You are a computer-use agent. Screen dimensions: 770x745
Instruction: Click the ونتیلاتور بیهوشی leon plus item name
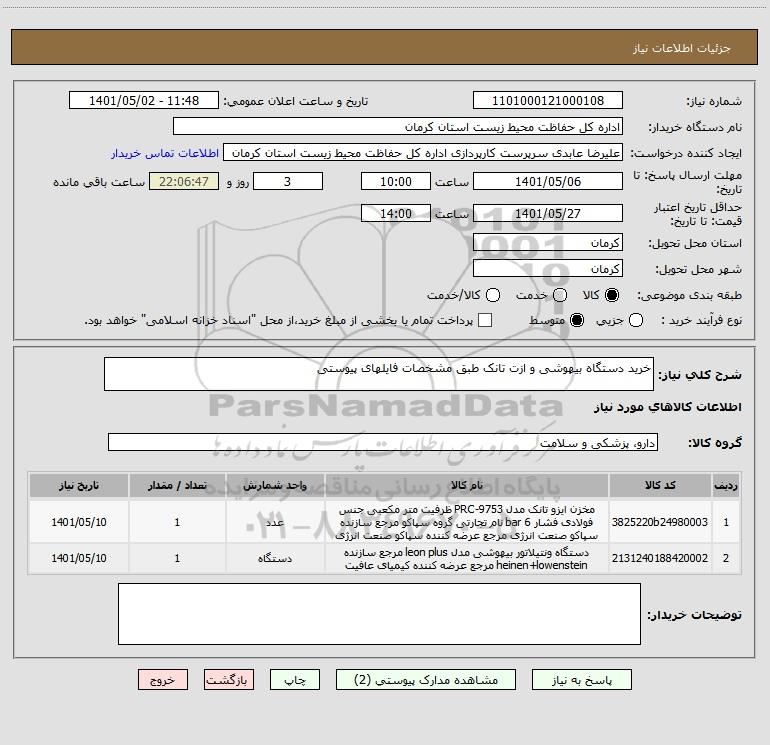pos(466,558)
